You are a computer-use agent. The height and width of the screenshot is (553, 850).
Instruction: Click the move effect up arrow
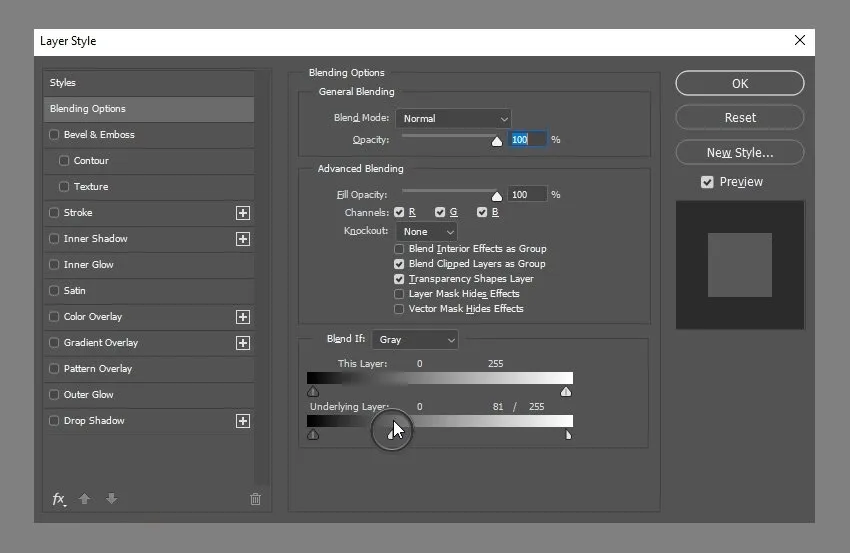click(x=85, y=499)
